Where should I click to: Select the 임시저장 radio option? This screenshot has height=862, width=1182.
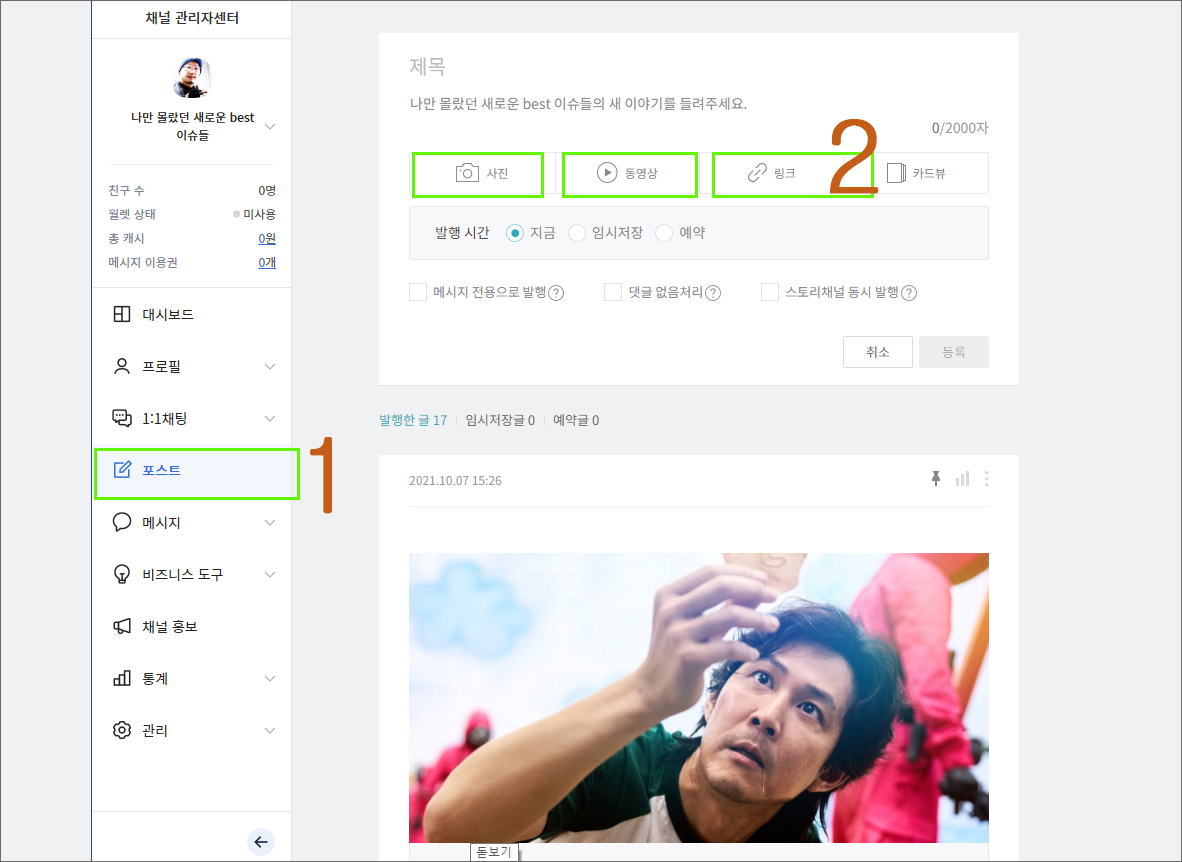coord(577,233)
